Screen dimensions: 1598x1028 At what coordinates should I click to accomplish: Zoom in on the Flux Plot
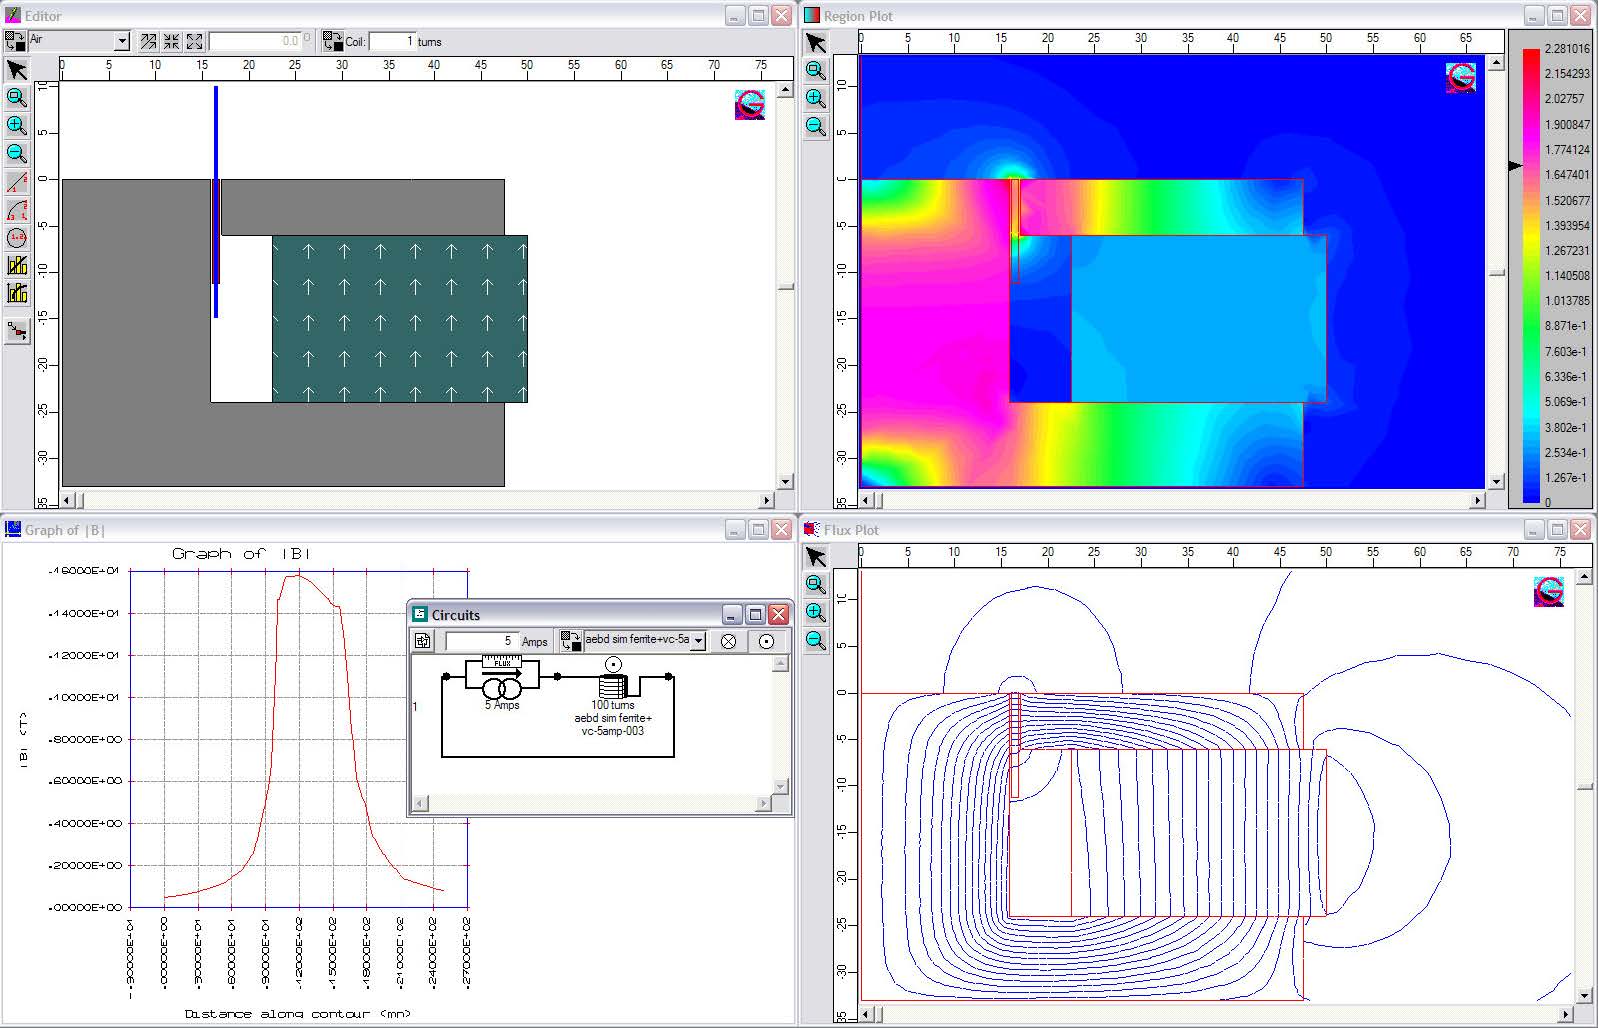click(x=816, y=613)
